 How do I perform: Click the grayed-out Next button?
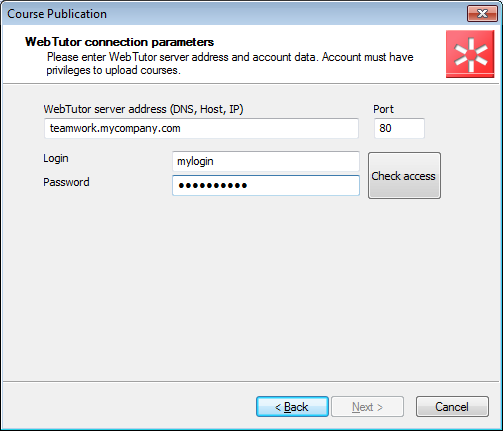367,407
